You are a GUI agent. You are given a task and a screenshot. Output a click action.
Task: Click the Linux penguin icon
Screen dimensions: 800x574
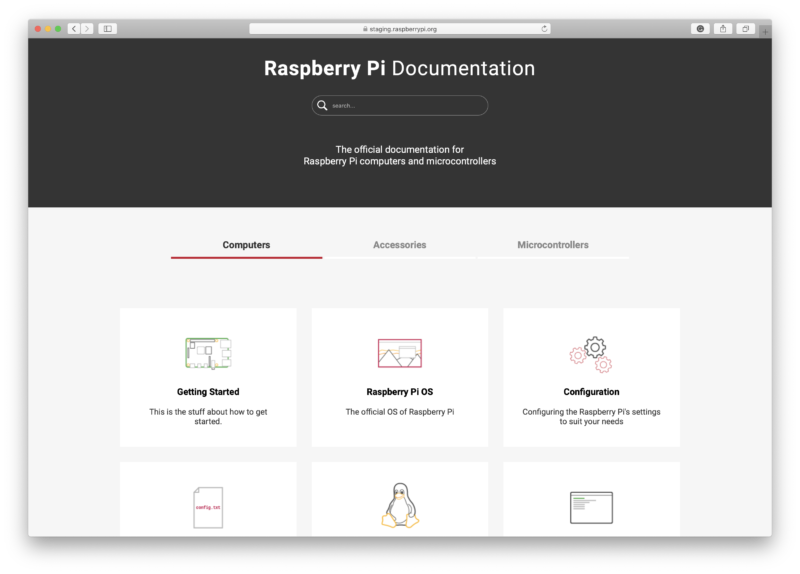[400, 505]
